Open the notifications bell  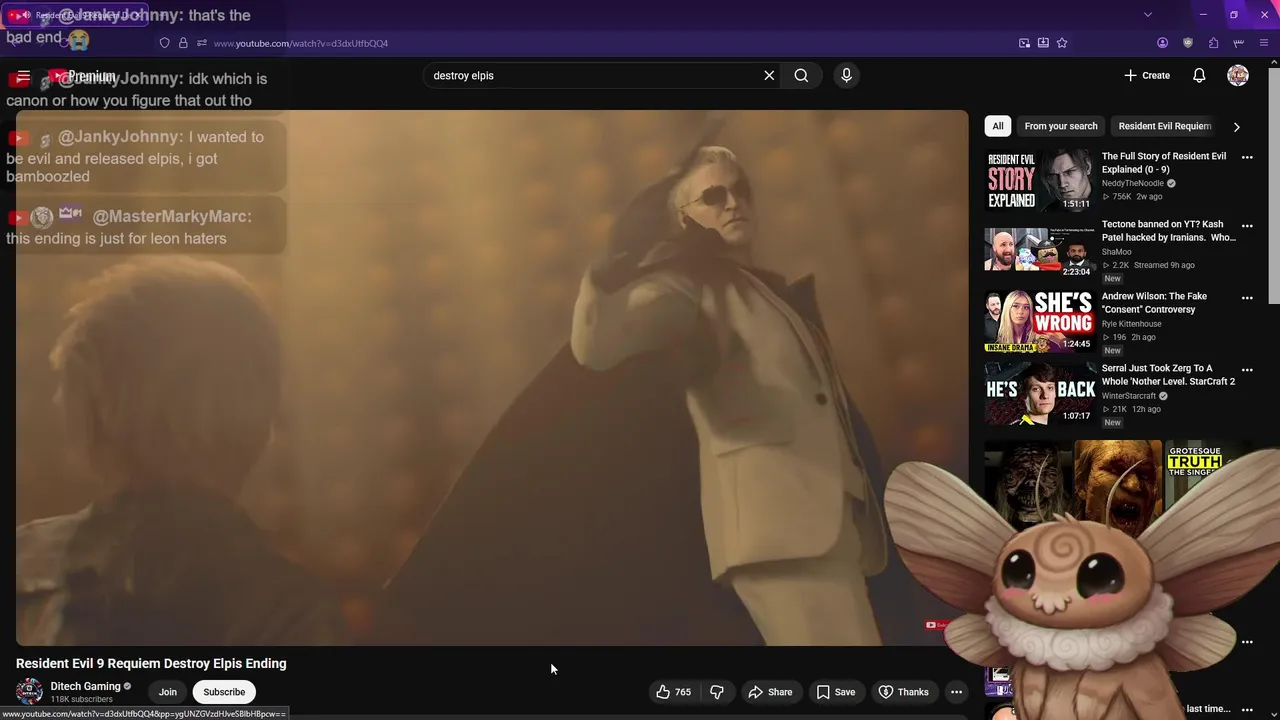[1199, 75]
